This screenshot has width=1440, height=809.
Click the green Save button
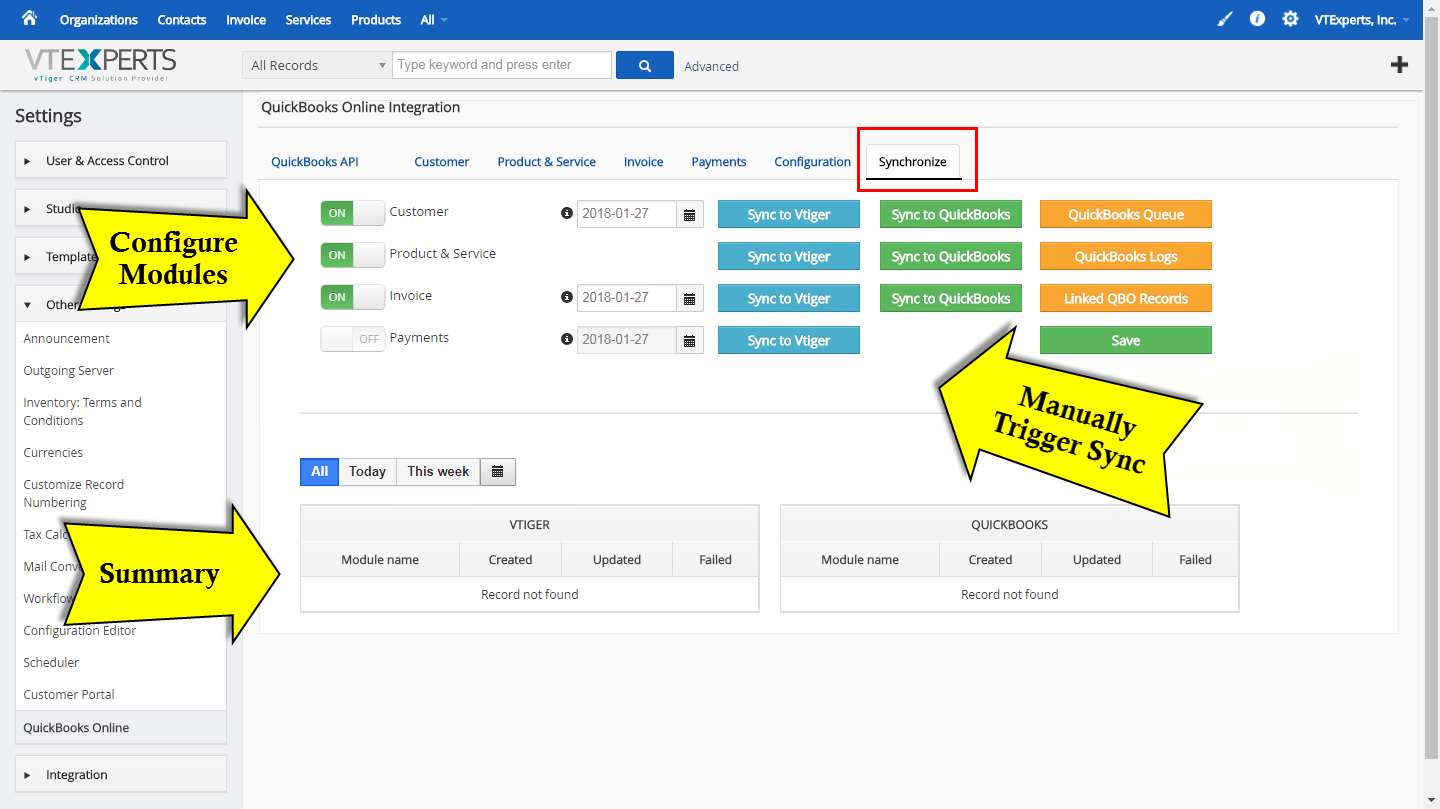point(1126,340)
